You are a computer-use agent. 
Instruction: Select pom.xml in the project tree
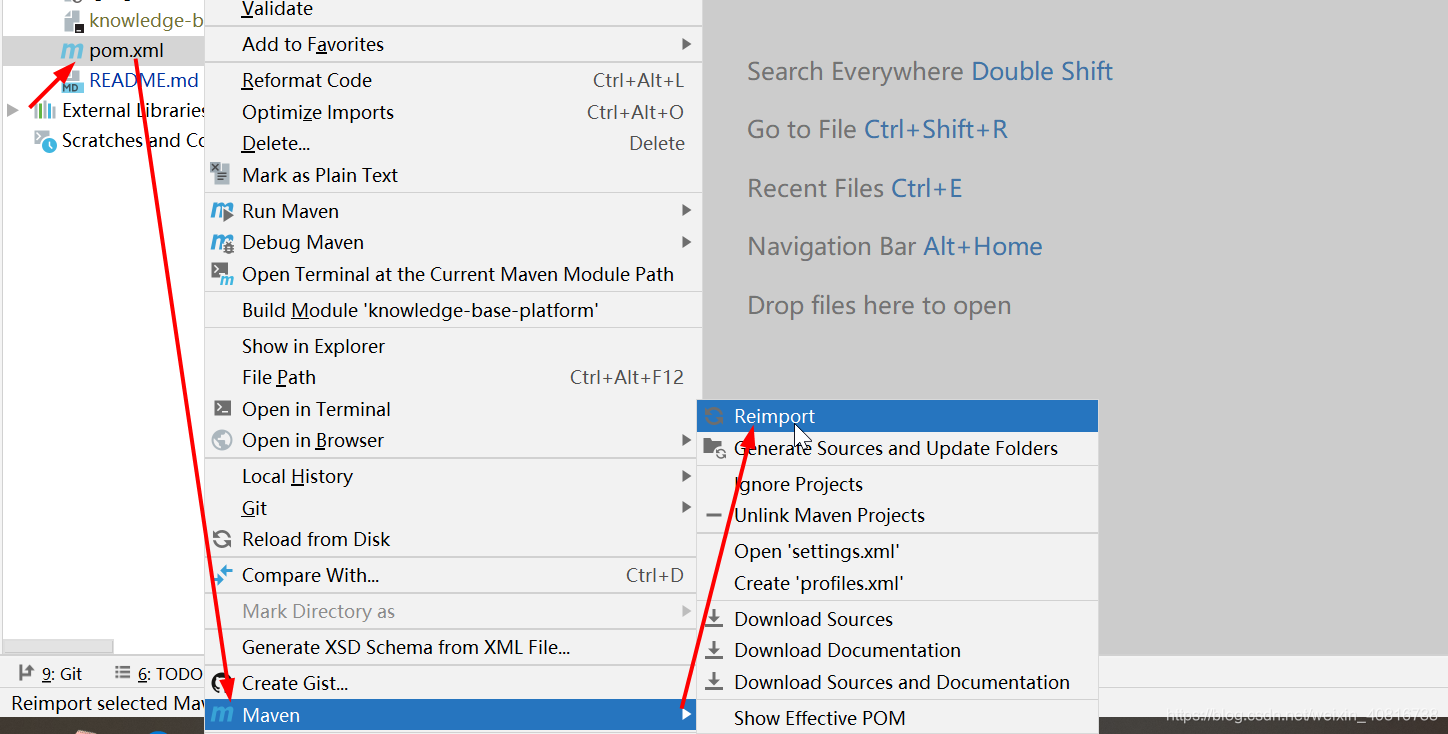104,51
